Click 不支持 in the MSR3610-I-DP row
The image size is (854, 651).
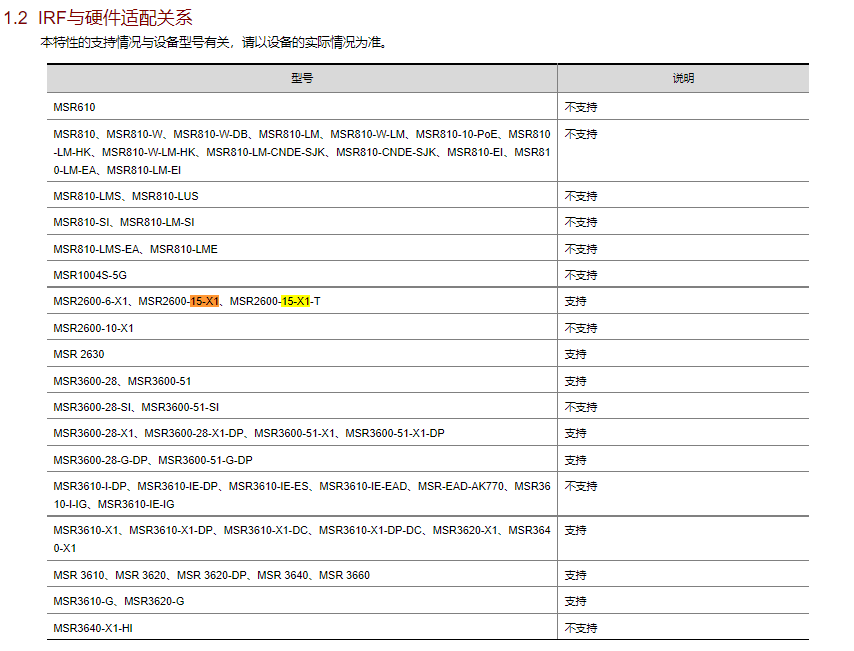coord(581,486)
